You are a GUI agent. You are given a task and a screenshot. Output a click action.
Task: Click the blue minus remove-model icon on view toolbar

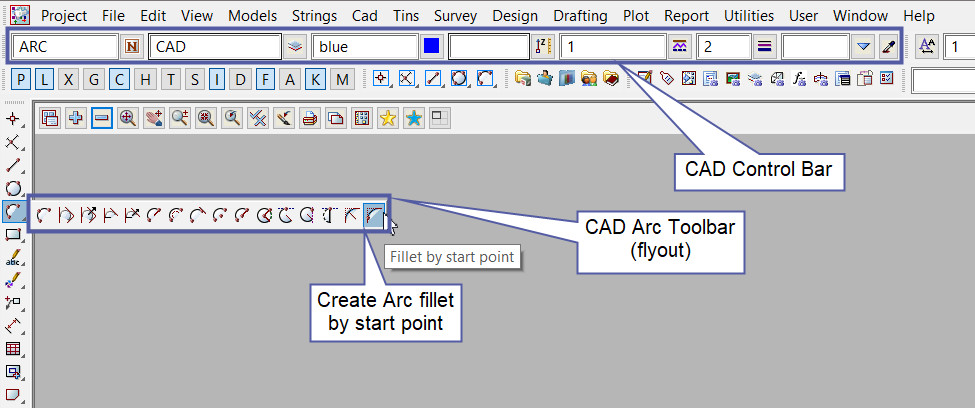pos(102,118)
